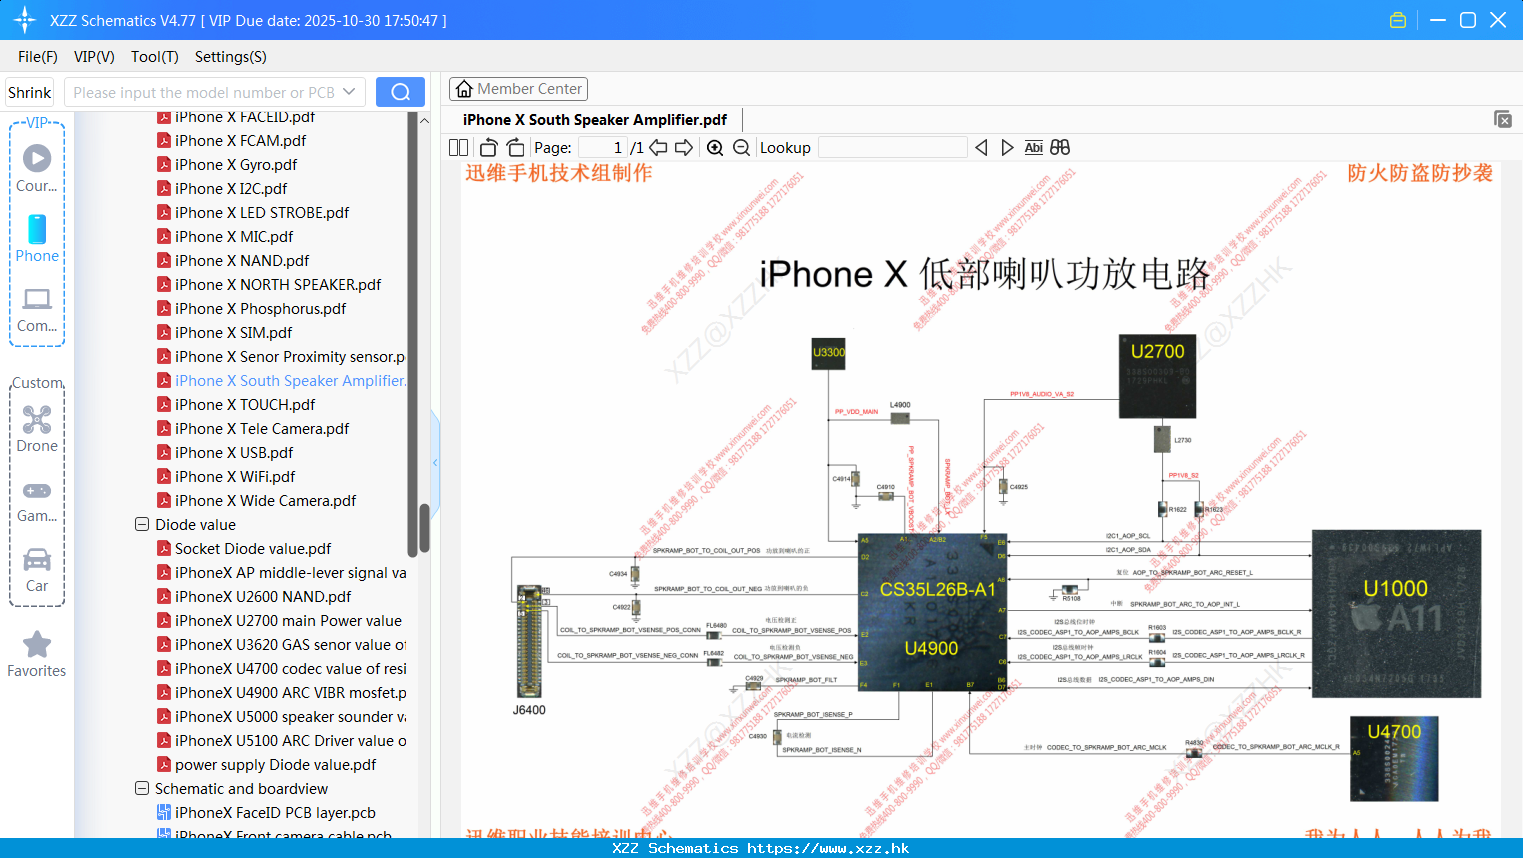Open the VIP(V) menu
Image resolution: width=1523 pixels, height=858 pixels.
(94, 57)
